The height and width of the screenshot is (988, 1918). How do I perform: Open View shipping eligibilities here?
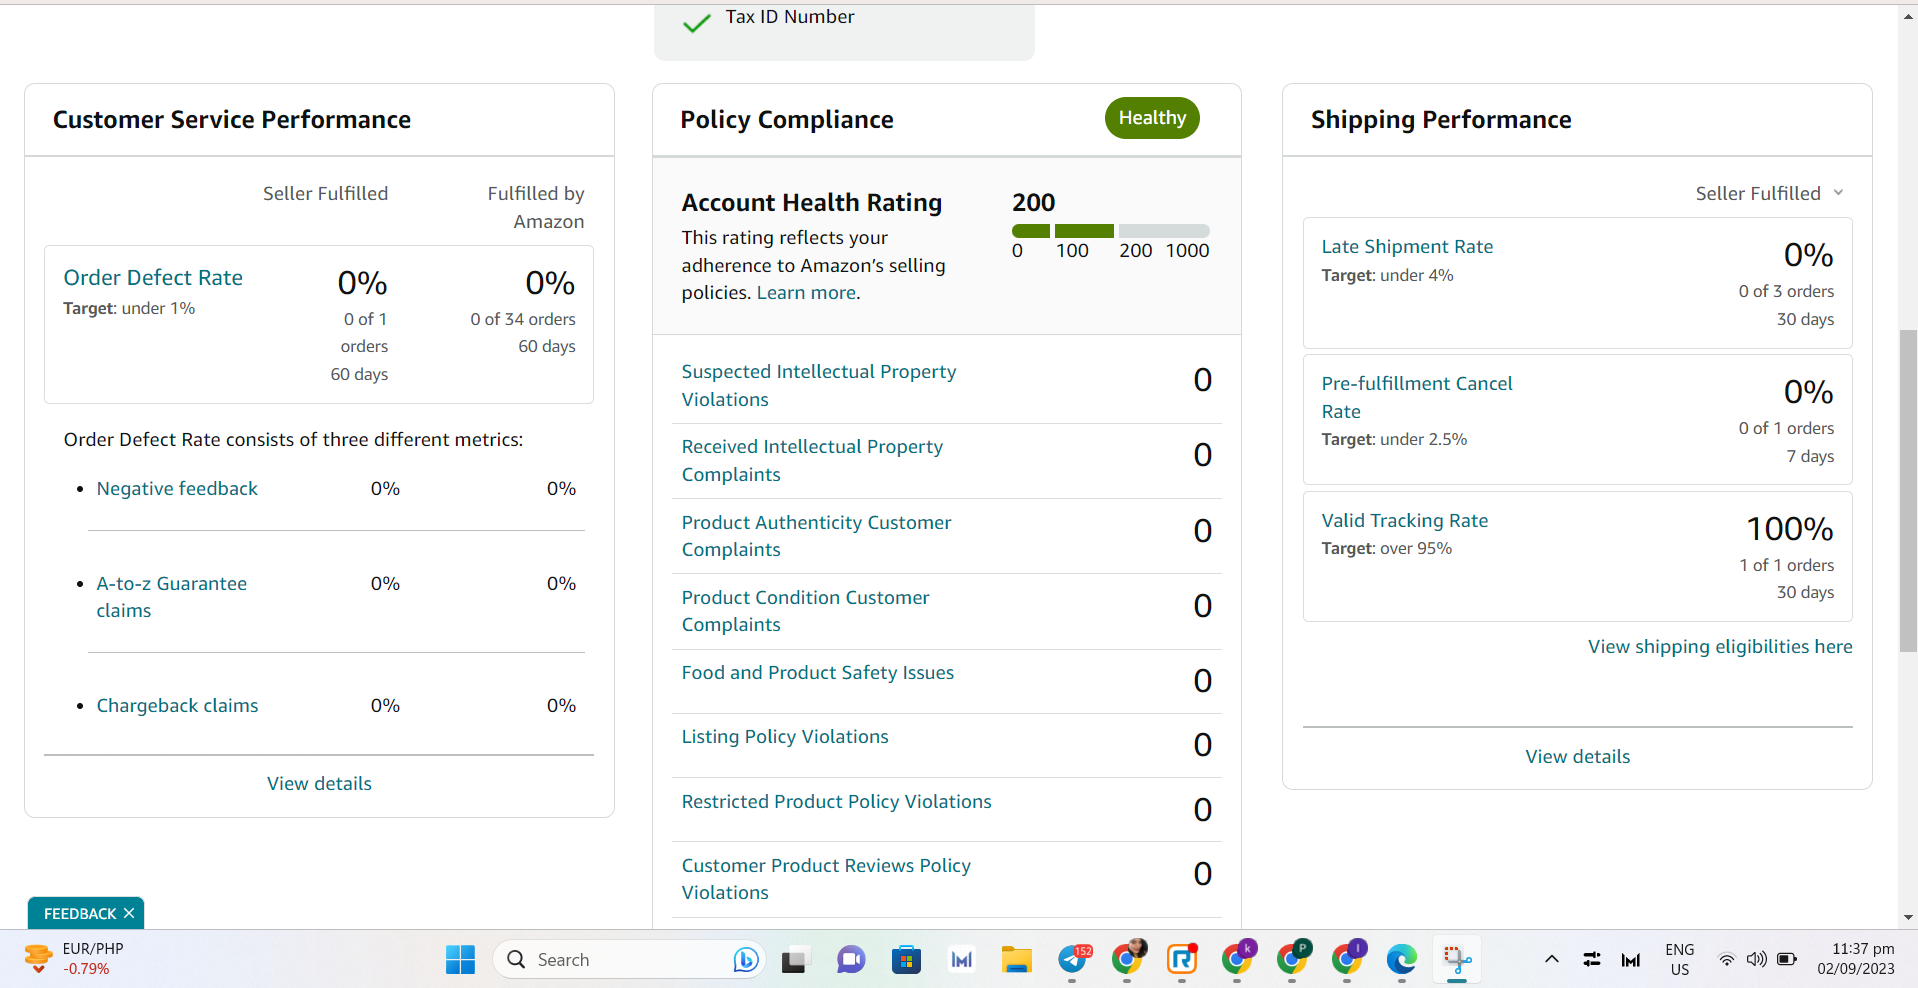1720,647
